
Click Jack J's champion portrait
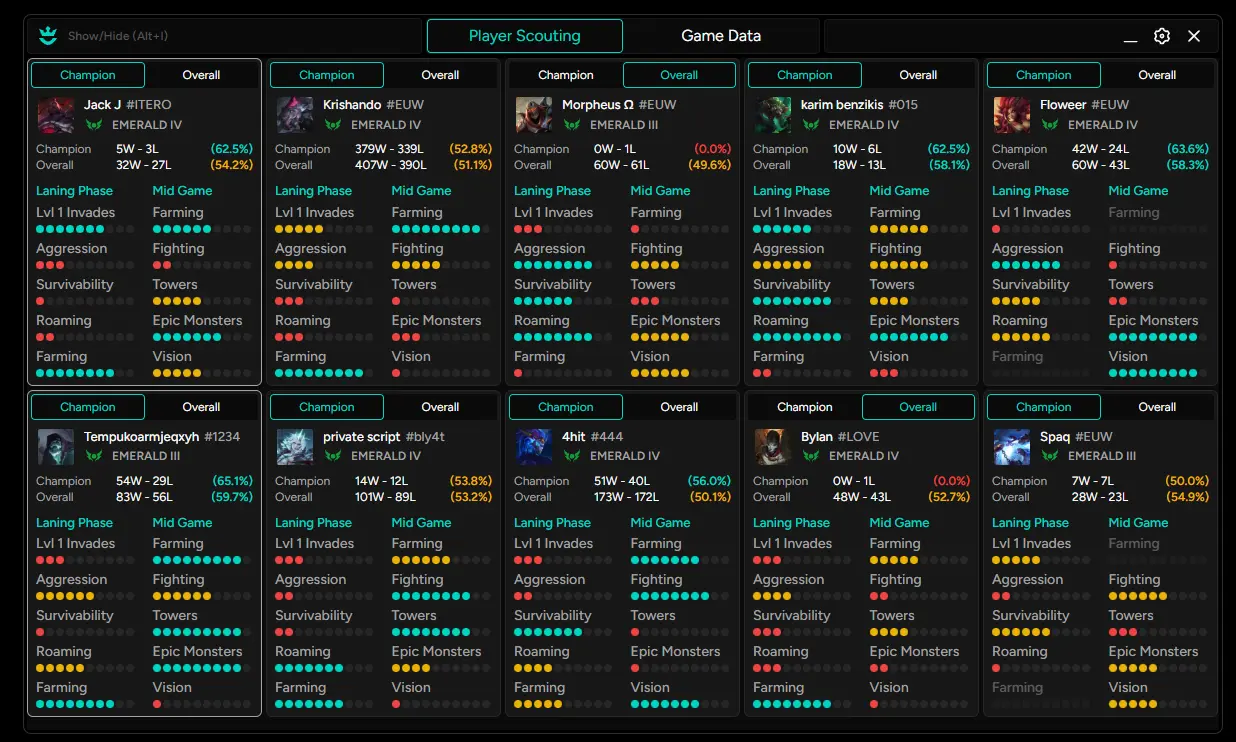(x=56, y=115)
